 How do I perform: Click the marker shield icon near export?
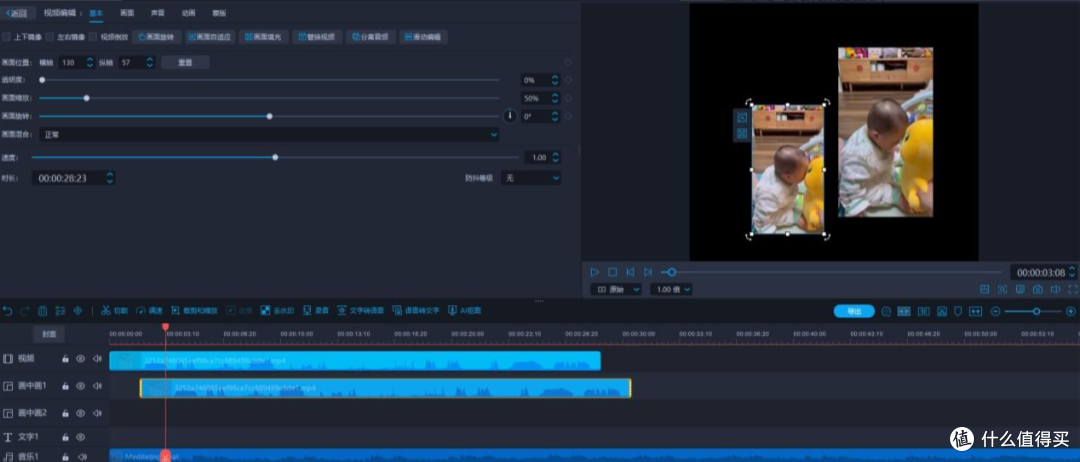957,311
